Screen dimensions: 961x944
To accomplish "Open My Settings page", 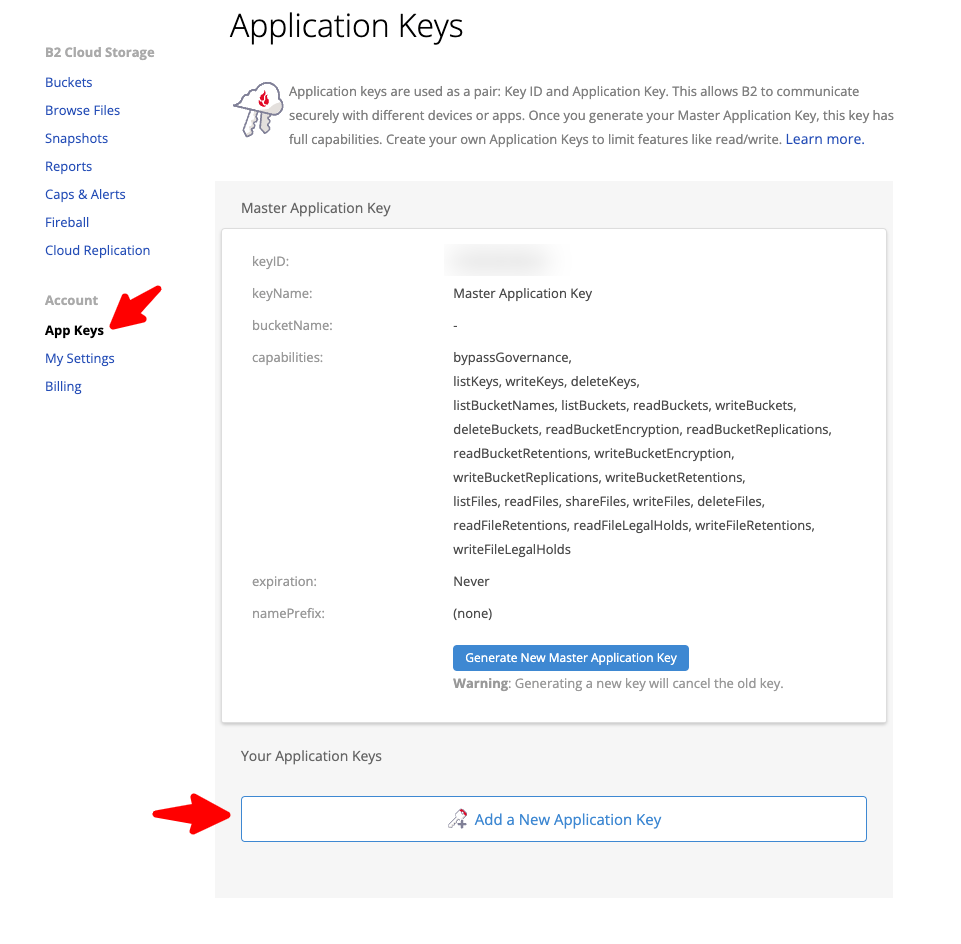I will [80, 359].
